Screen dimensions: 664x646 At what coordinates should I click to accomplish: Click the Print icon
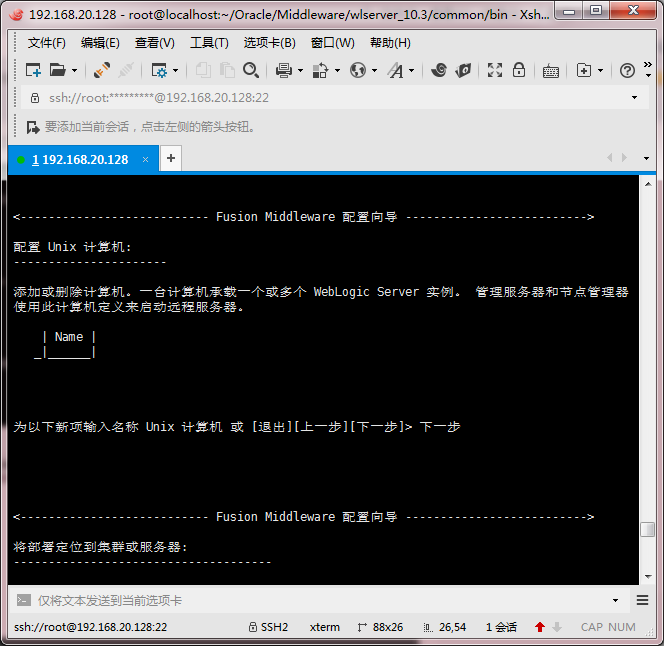tap(284, 70)
